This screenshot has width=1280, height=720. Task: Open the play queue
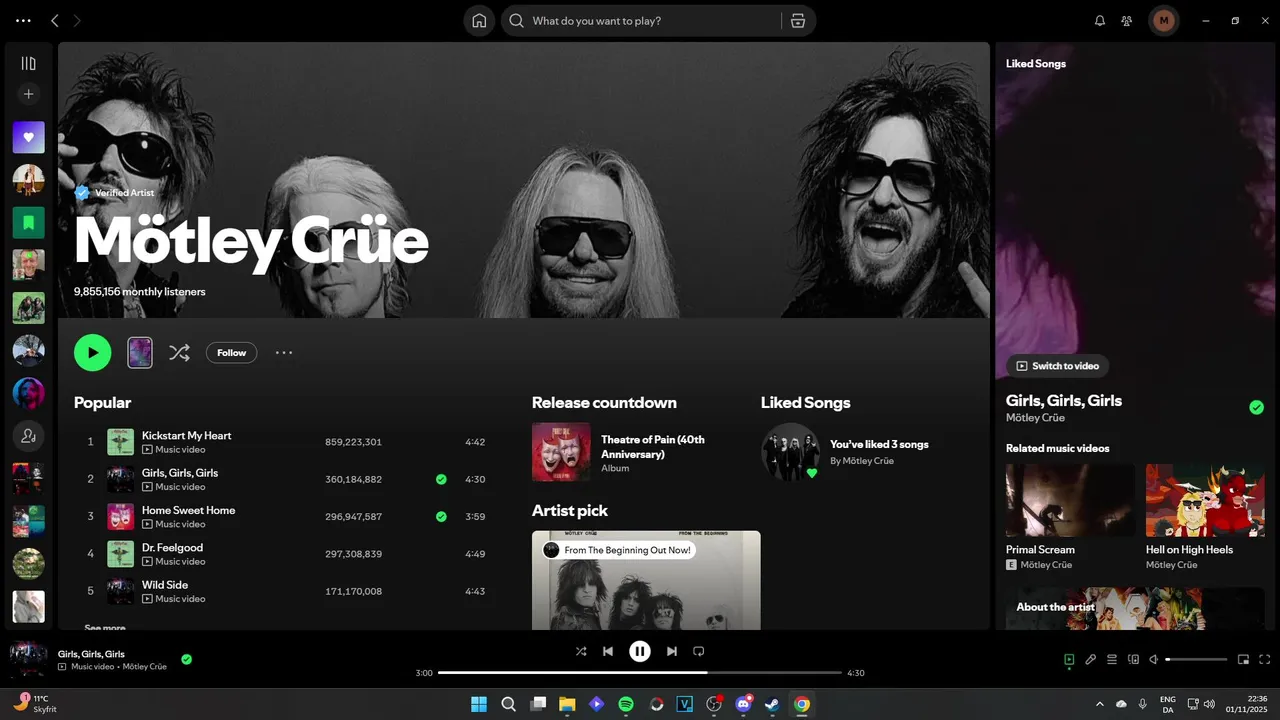(1112, 659)
